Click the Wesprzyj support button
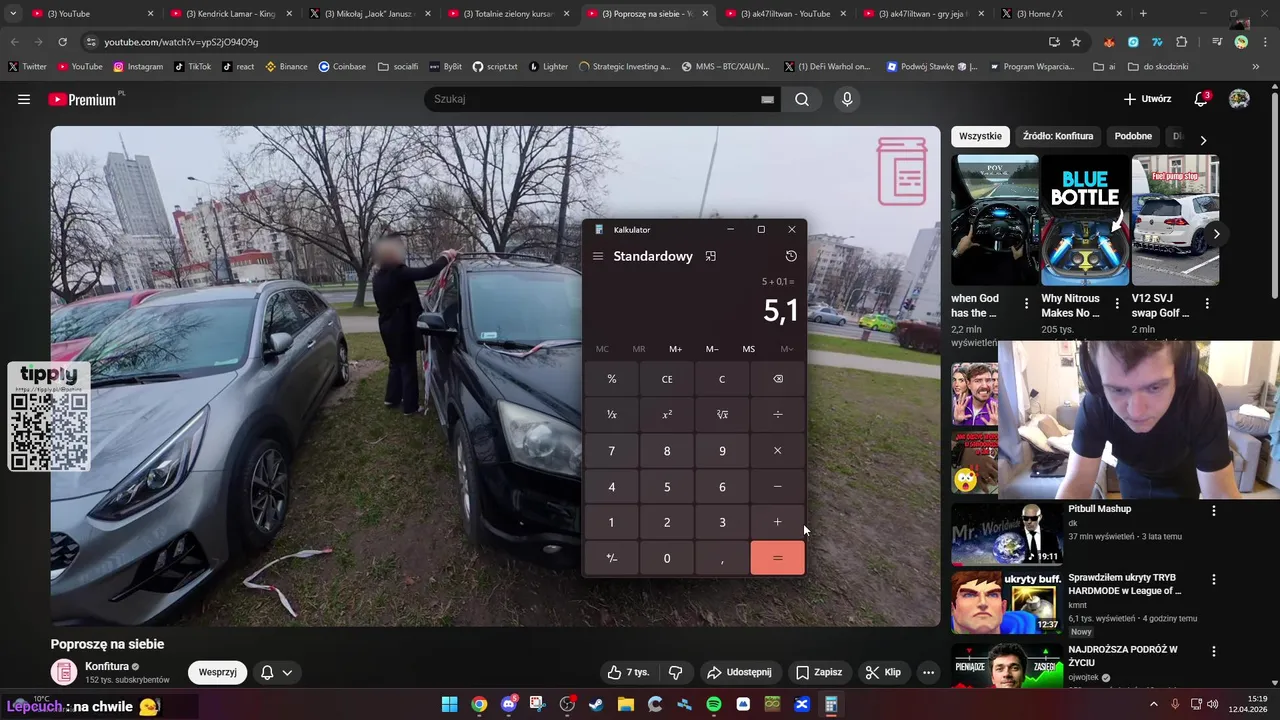The image size is (1280, 720). coord(217,672)
